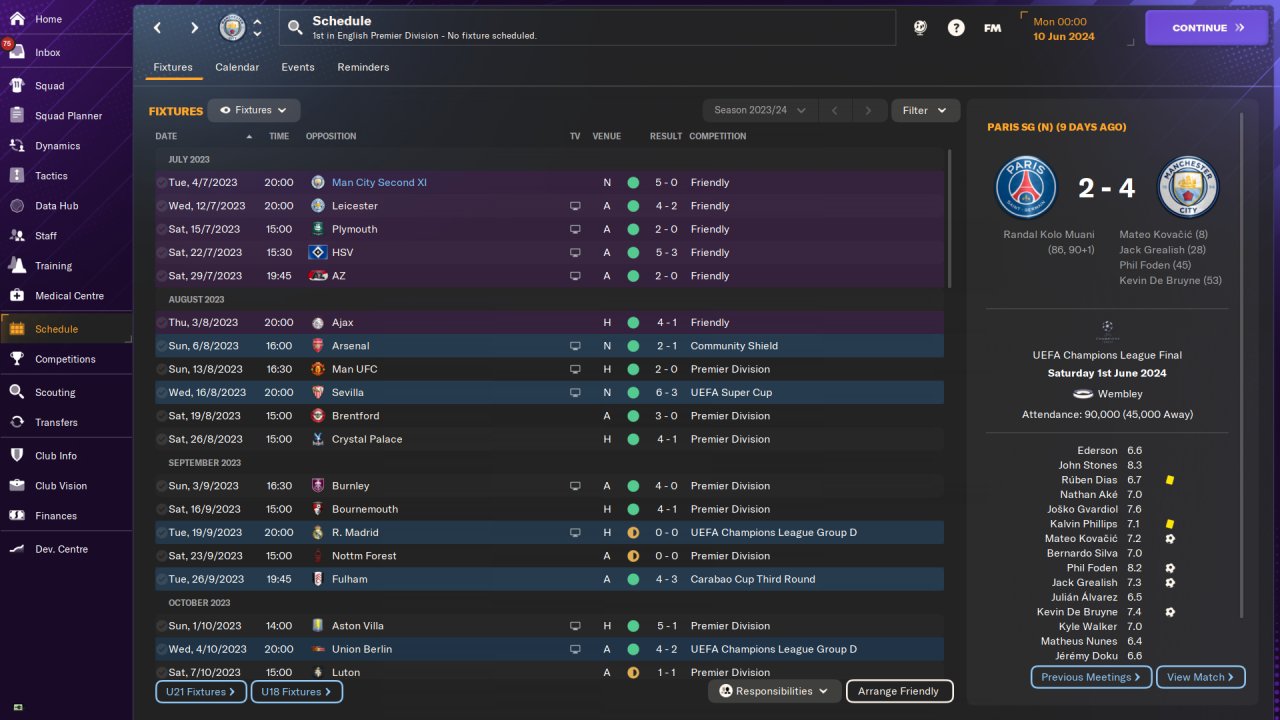
Task: Open the world globe search icon
Action: (x=920, y=28)
